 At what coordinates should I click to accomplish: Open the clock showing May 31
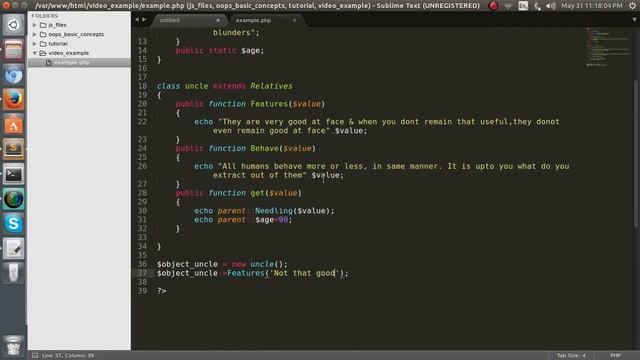[592, 6]
